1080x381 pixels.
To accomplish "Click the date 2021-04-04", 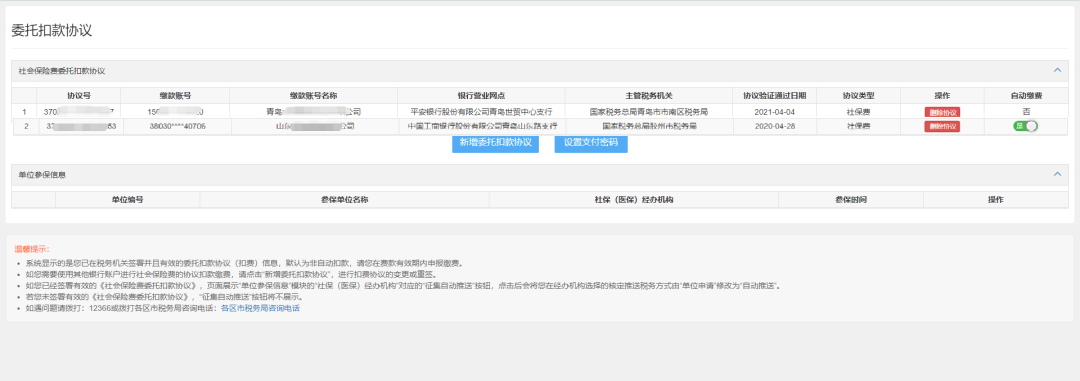I will click(775, 112).
